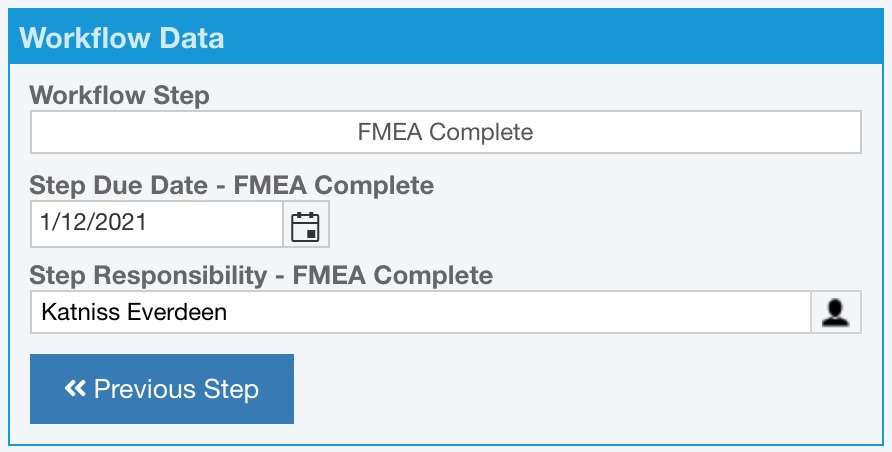Click the FMEA Complete text in Workflow Step
The height and width of the screenshot is (452, 892).
pyautogui.click(x=445, y=132)
